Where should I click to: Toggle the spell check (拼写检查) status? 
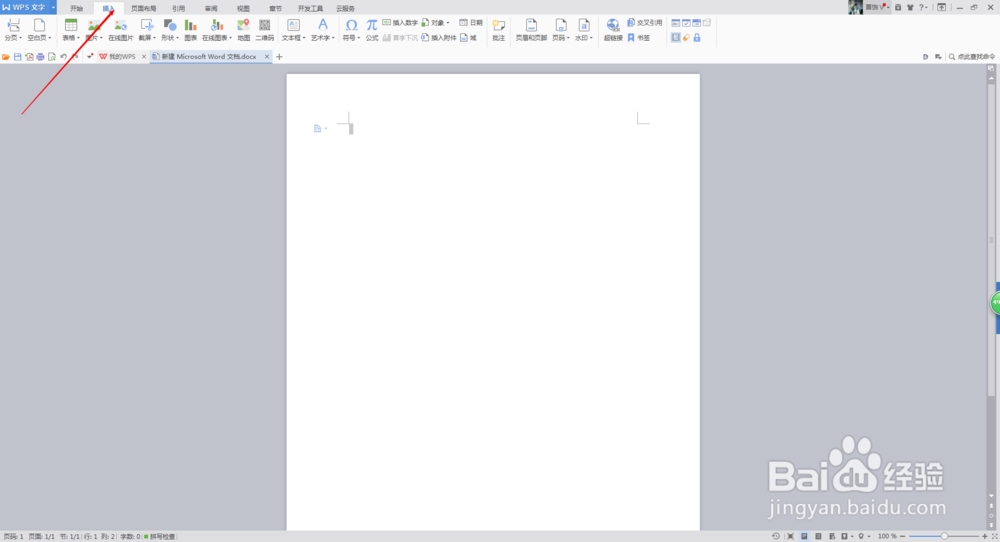(159, 537)
